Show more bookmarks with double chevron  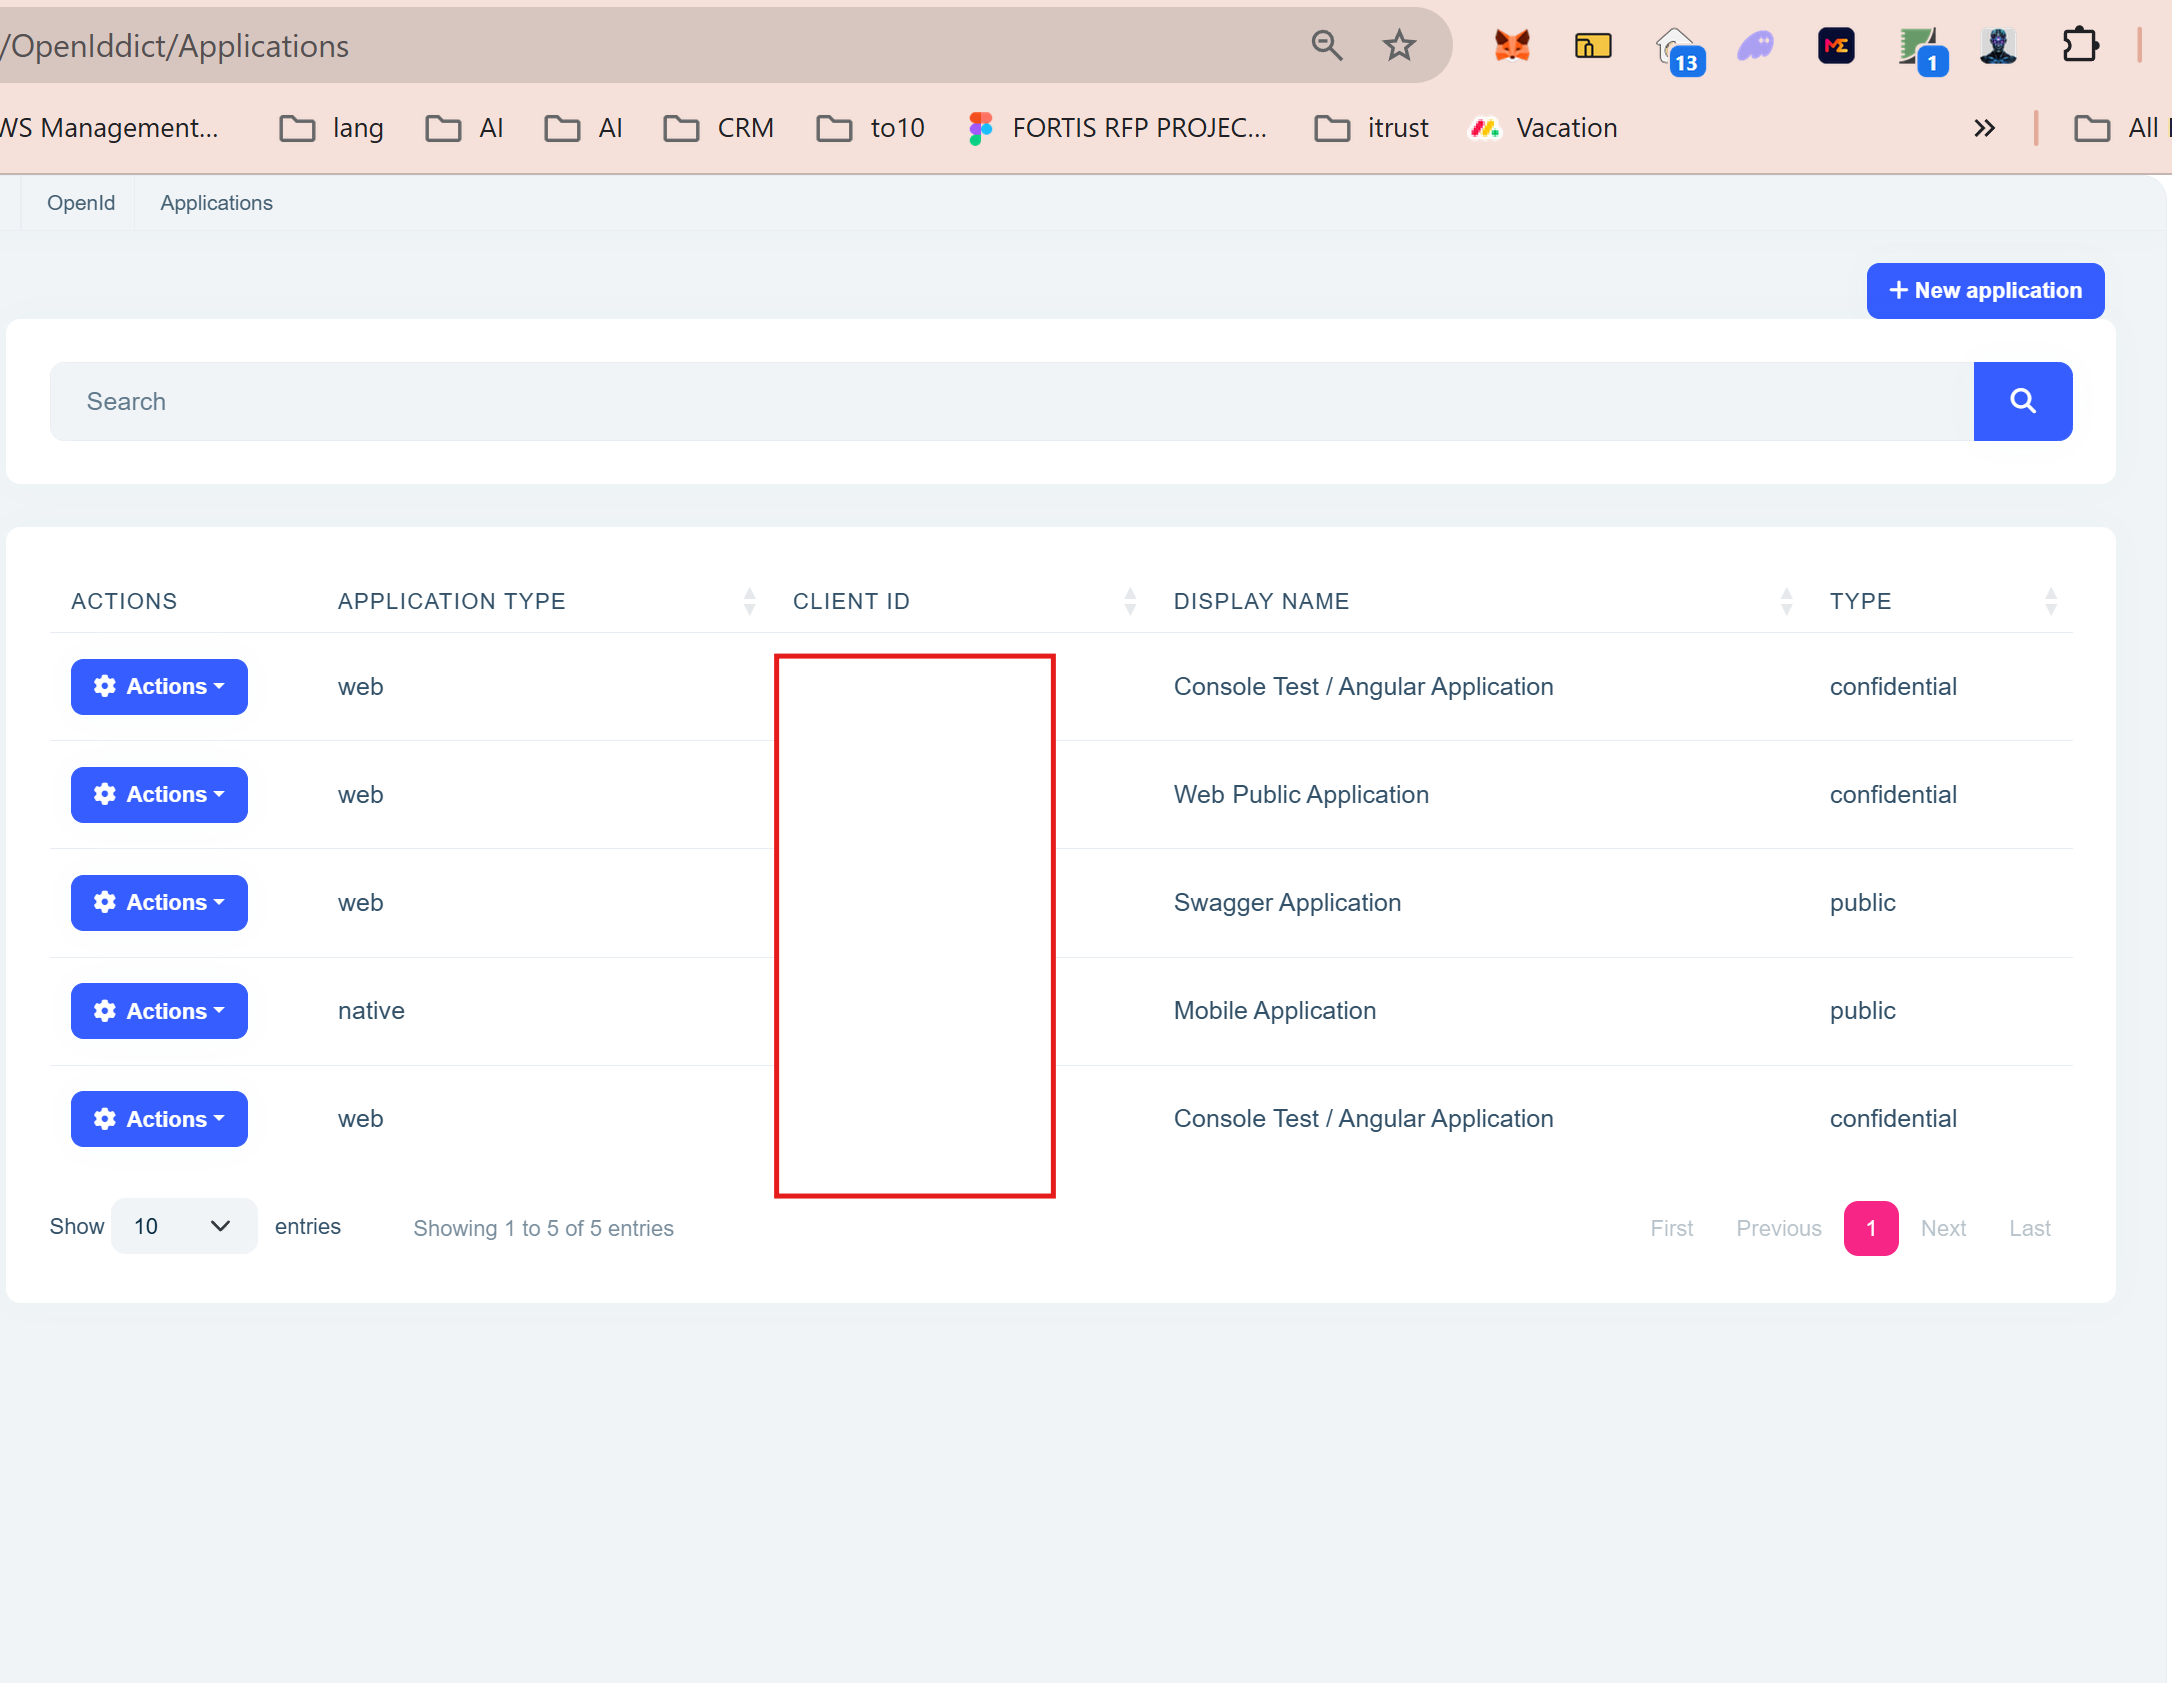tap(1984, 128)
